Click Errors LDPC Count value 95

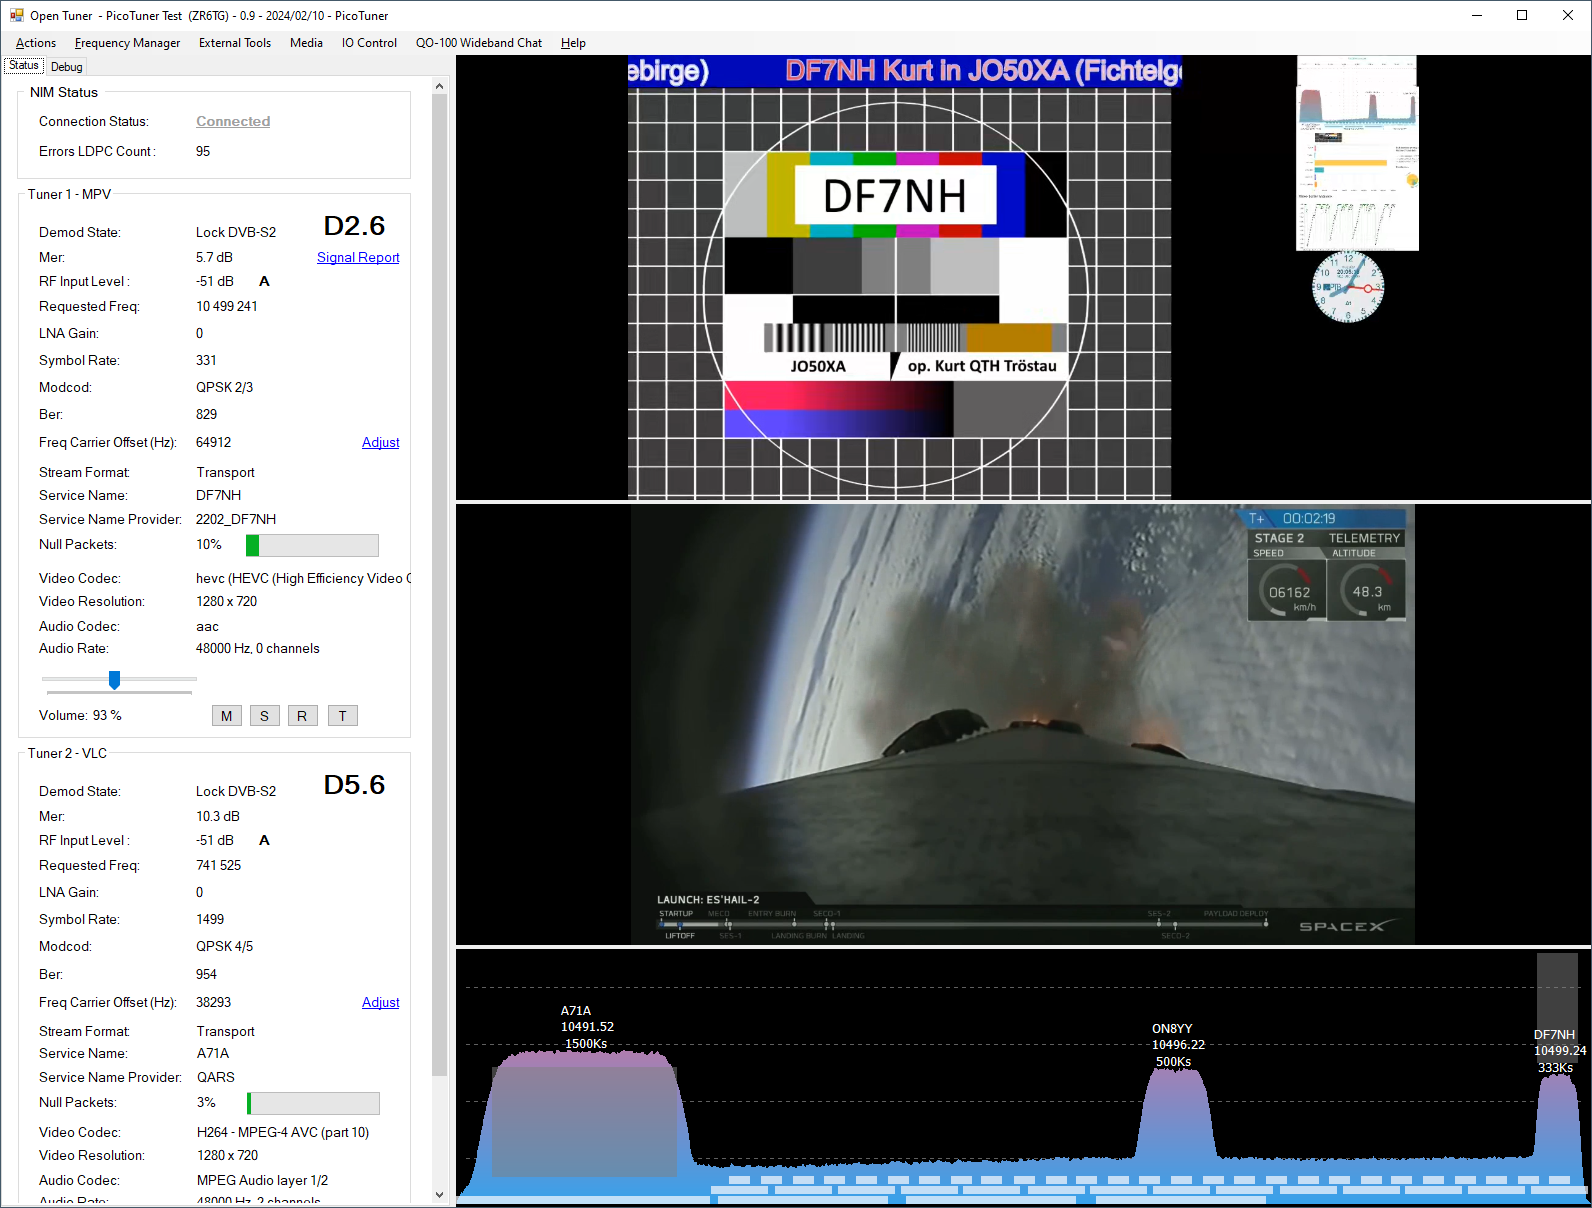click(203, 151)
